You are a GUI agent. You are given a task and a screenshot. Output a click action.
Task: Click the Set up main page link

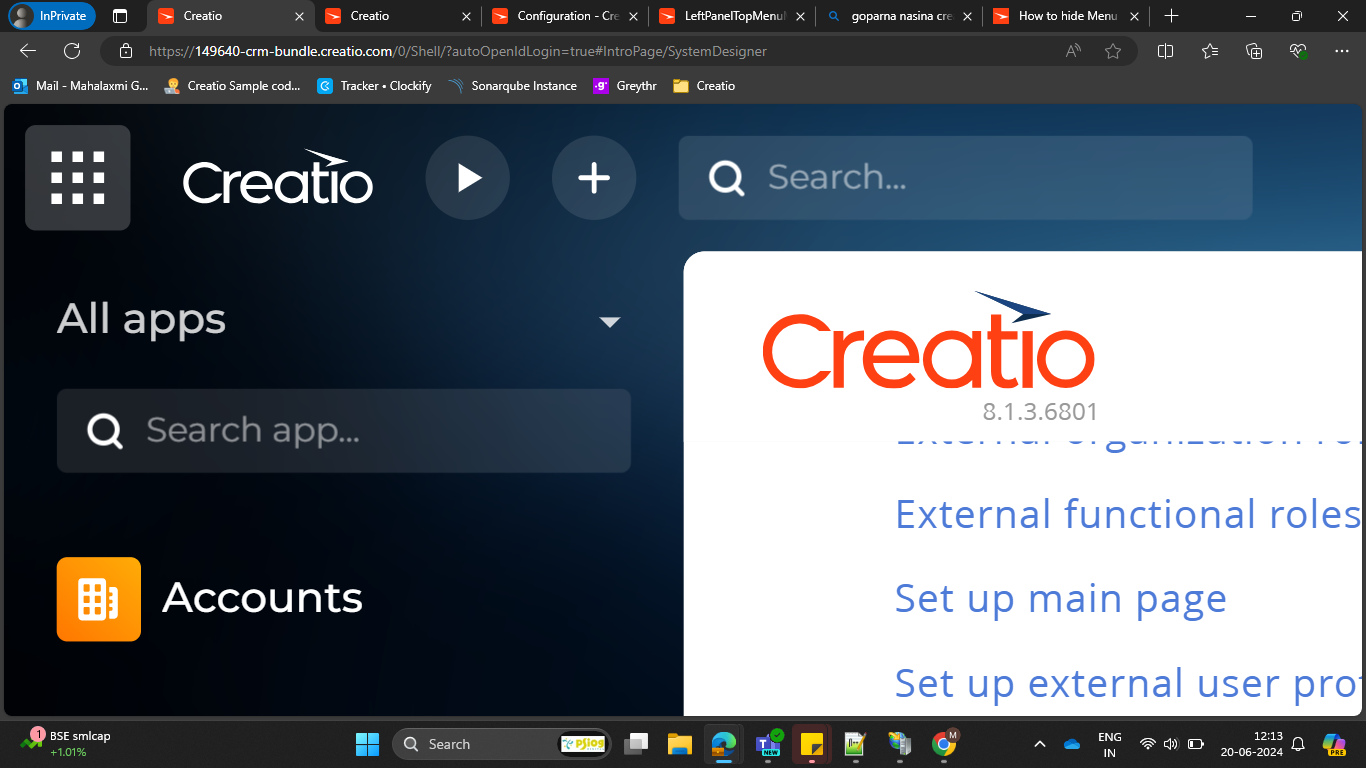coord(1060,598)
